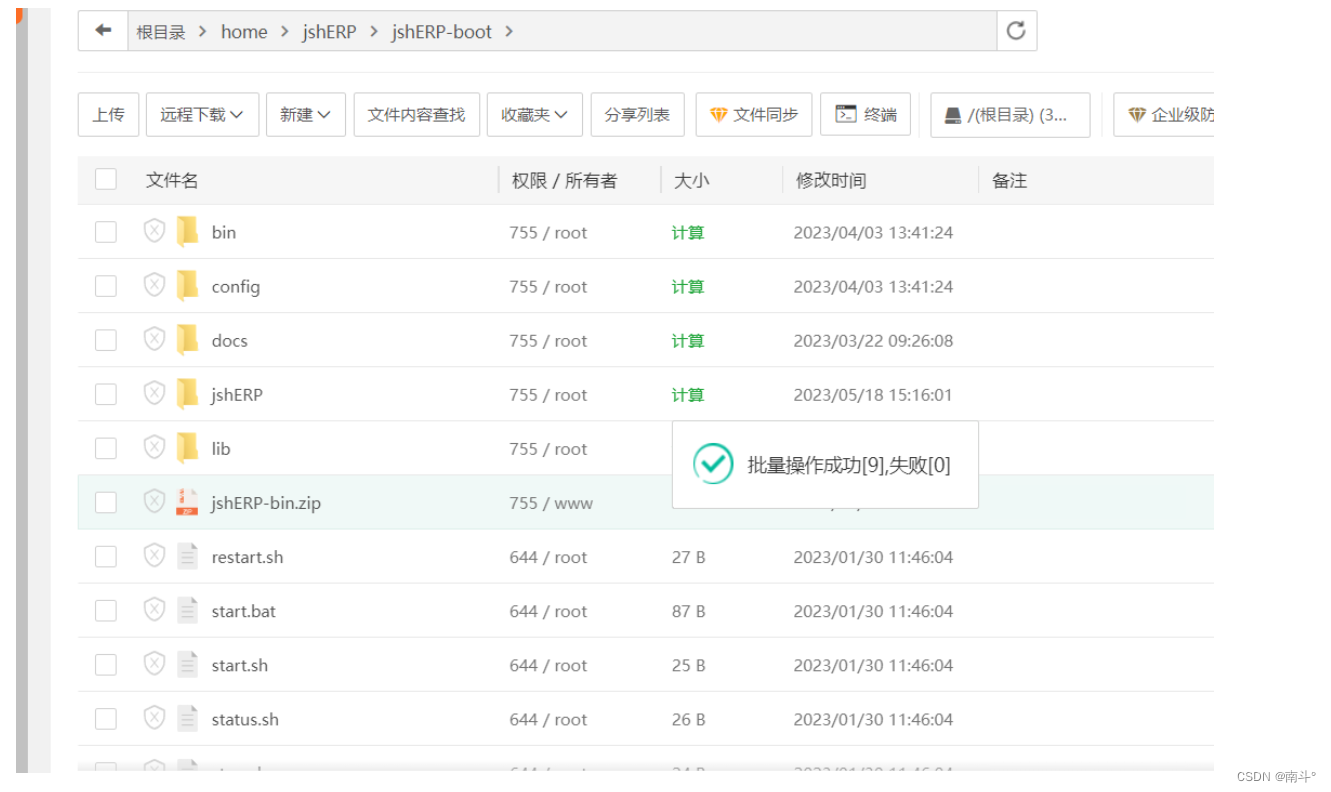
Task: Open the 终端 terminal button
Action: [x=866, y=115]
